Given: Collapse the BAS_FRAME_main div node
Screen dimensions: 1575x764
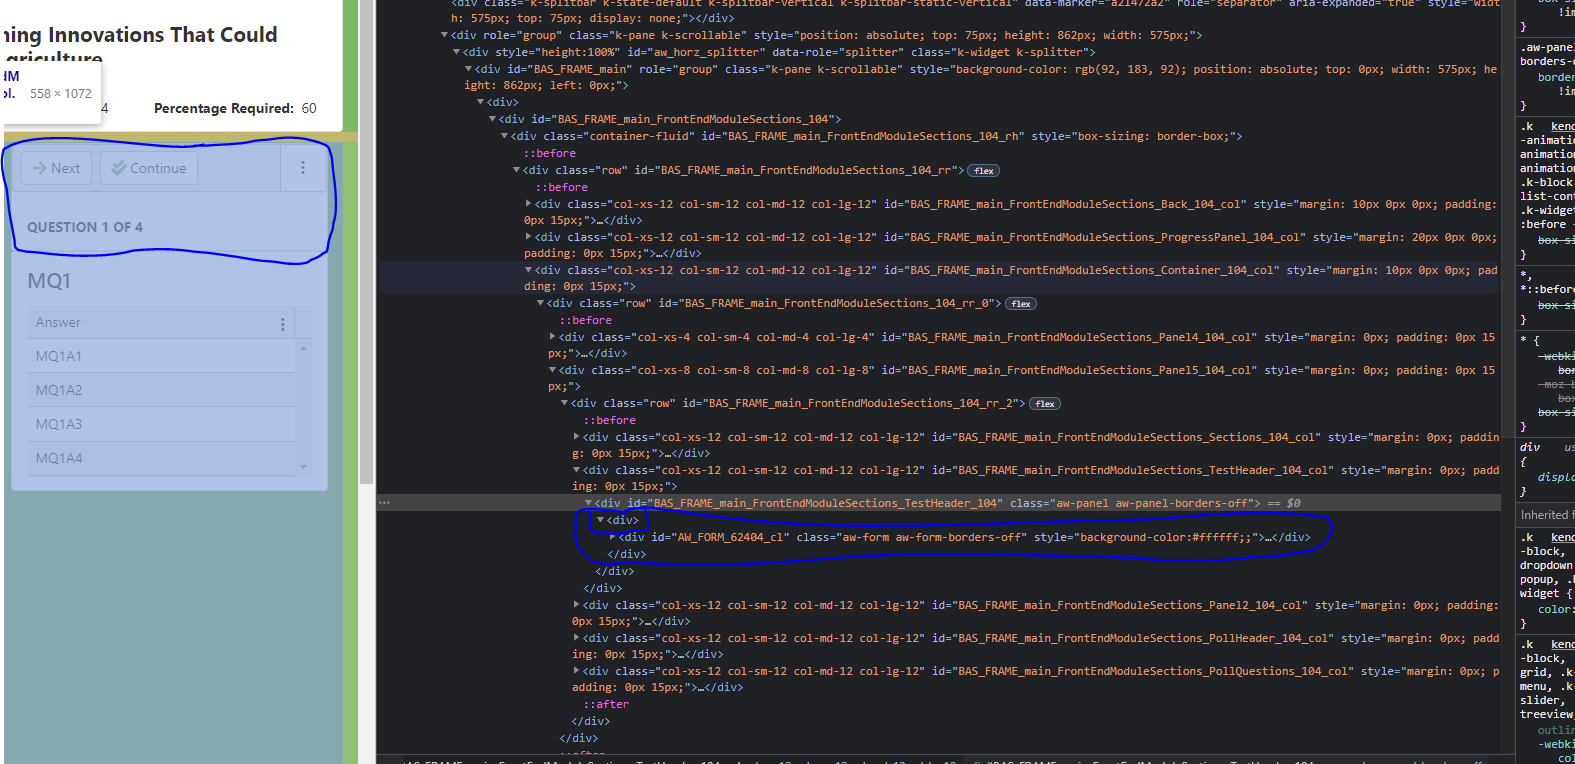Looking at the screenshot, I should click(469, 69).
